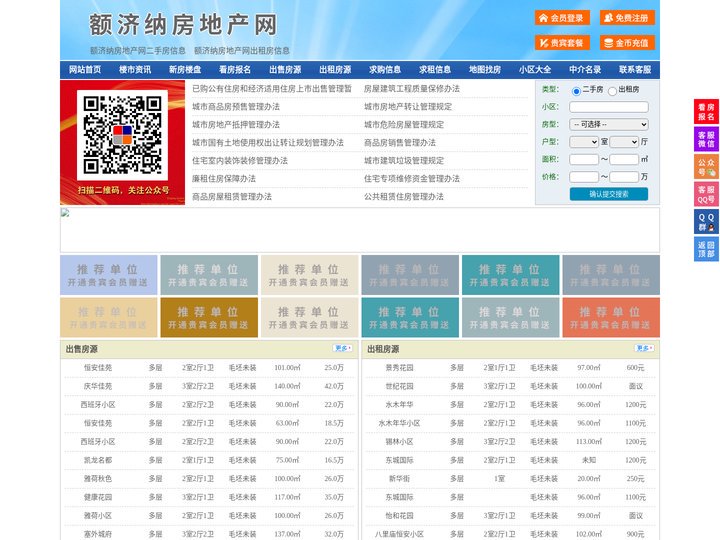Open the 贵宾套餐 VIP package button
720x540 pixels.
coord(562,43)
